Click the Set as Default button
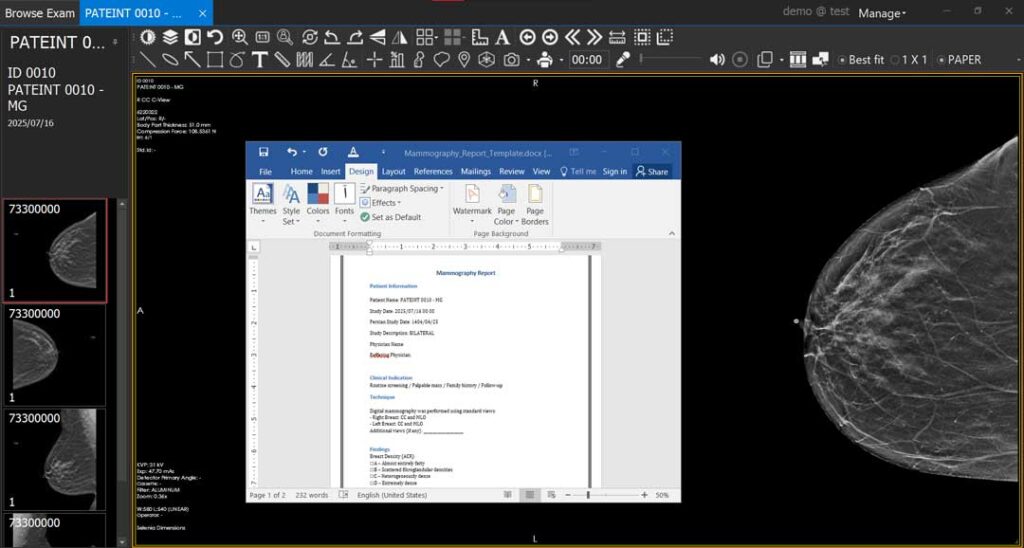This screenshot has height=548, width=1024. (391, 217)
